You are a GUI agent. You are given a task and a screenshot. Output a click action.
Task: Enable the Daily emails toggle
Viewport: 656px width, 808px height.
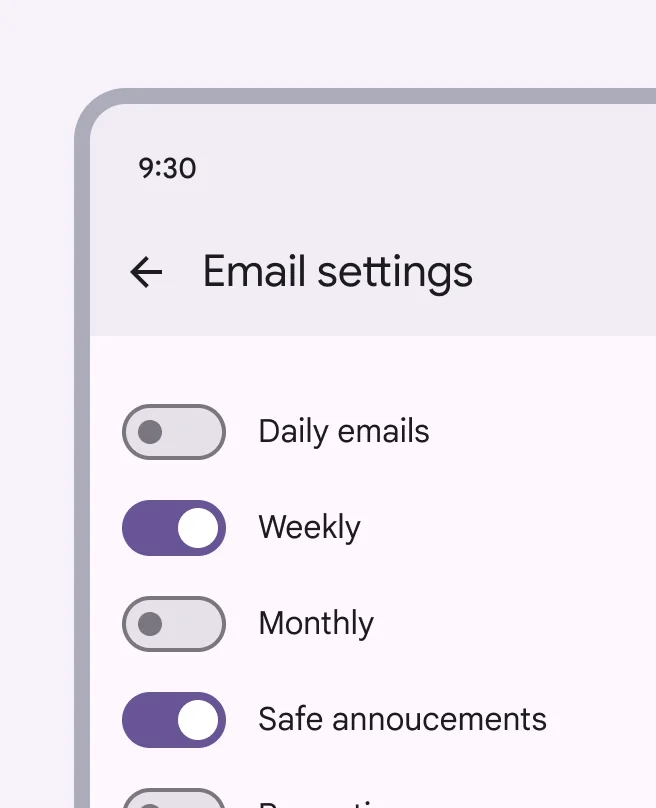click(x=173, y=432)
